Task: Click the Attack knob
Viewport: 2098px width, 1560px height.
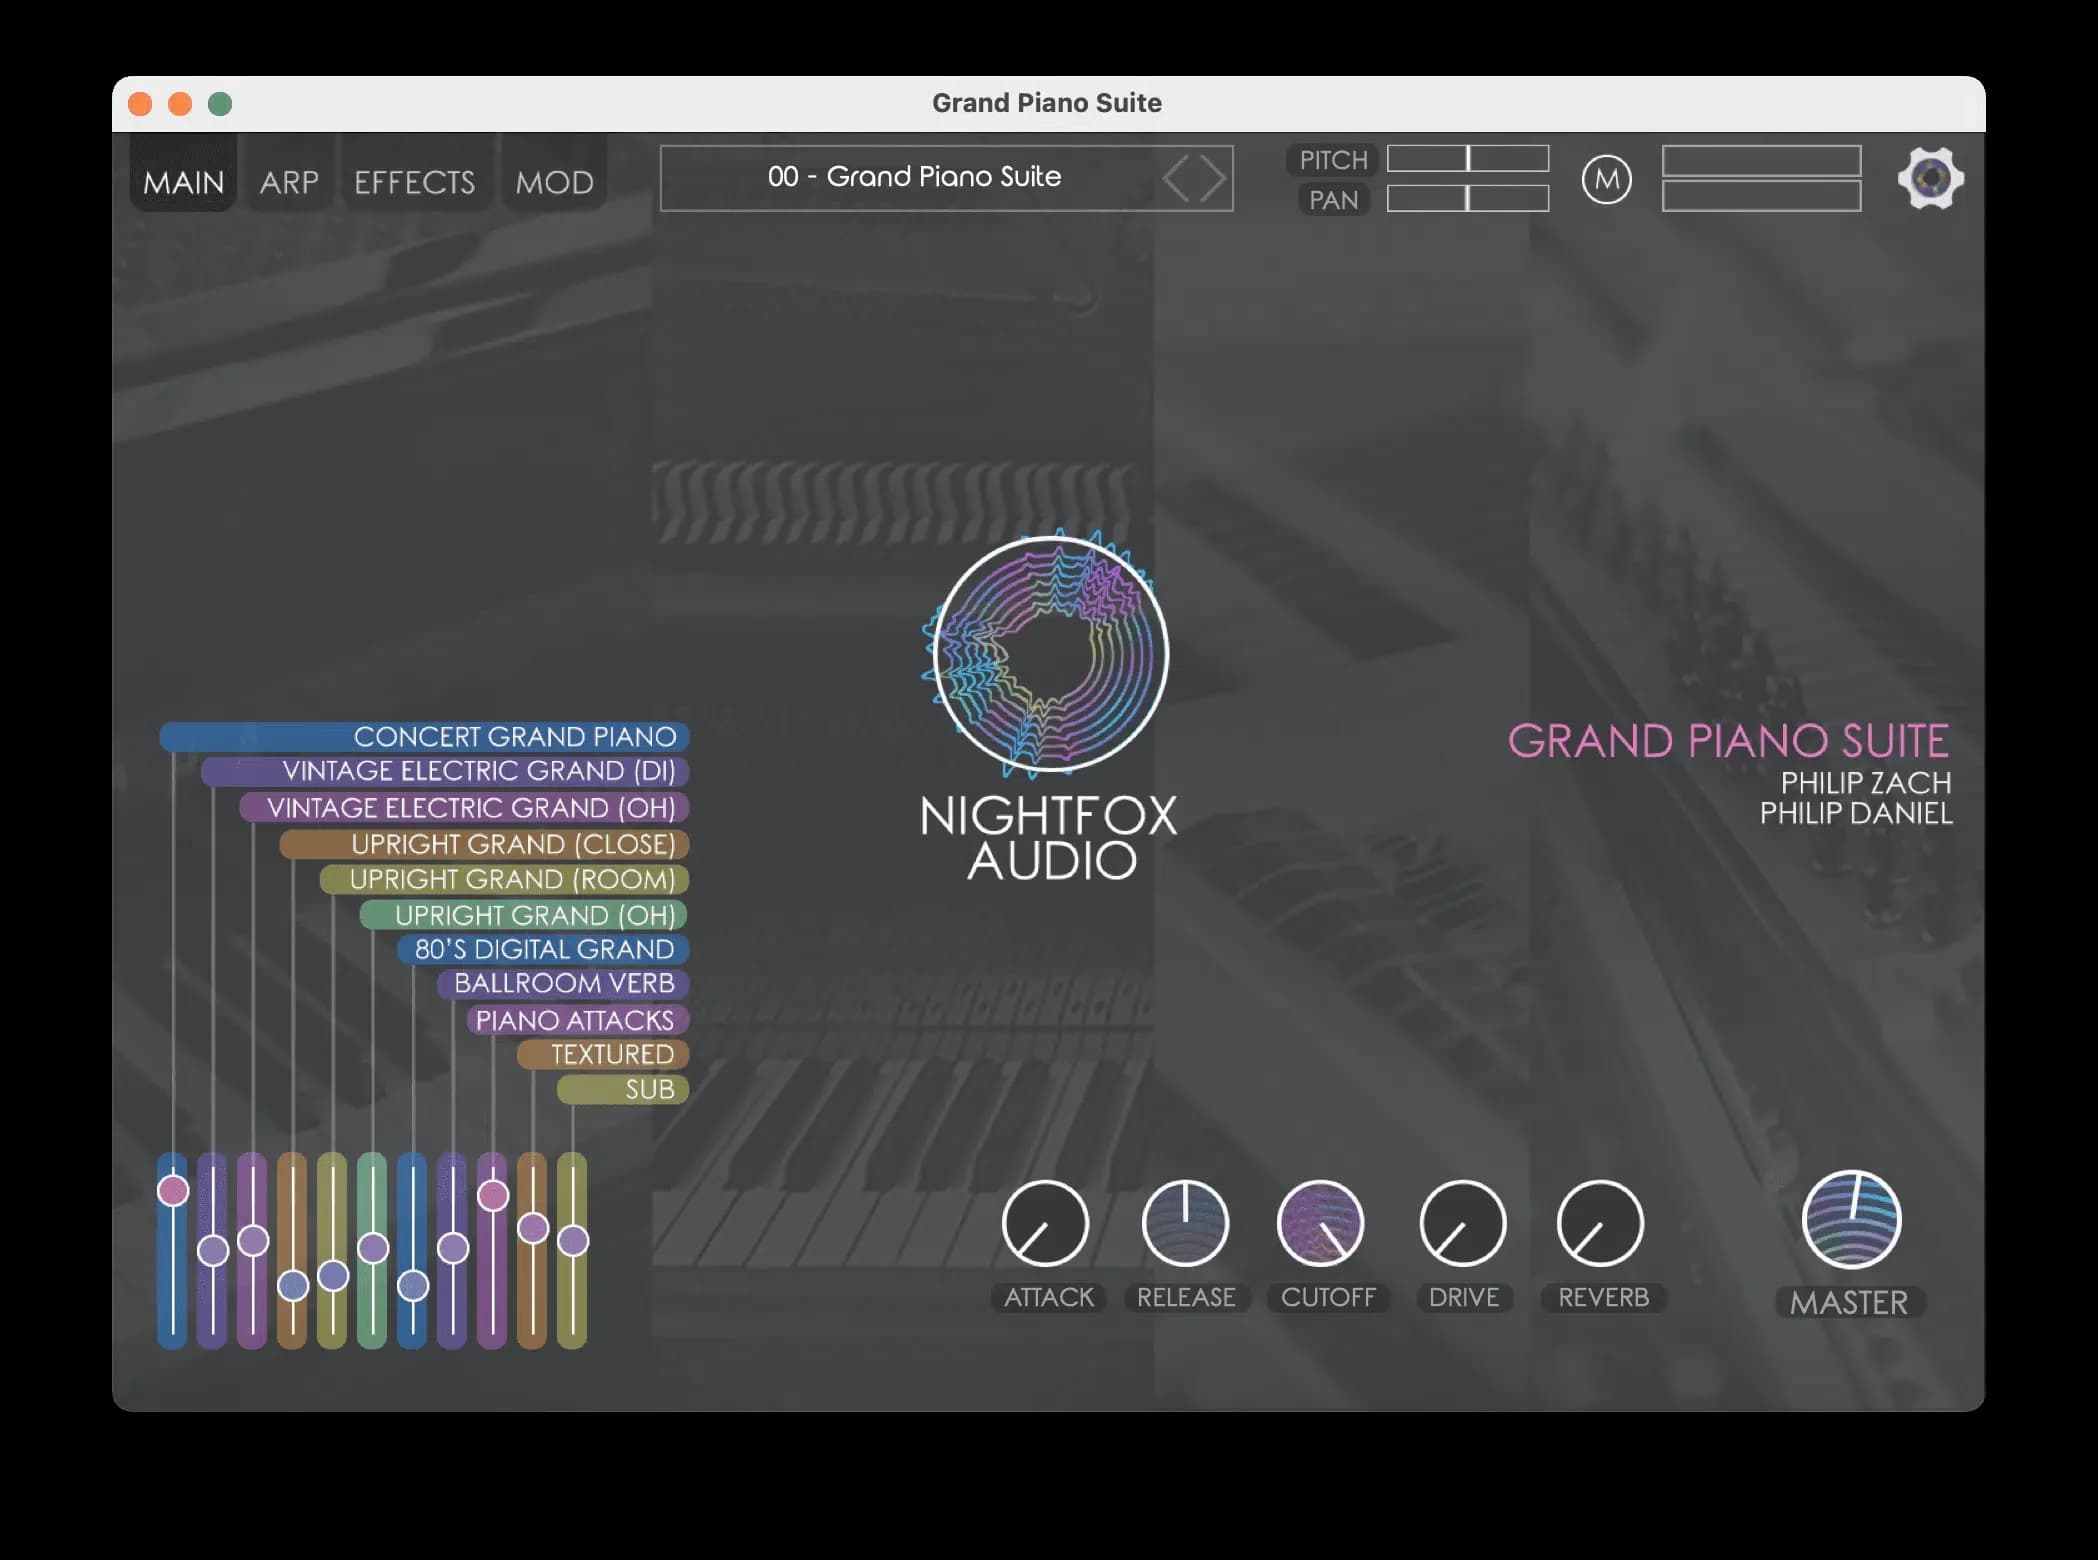Action: tap(1046, 1222)
